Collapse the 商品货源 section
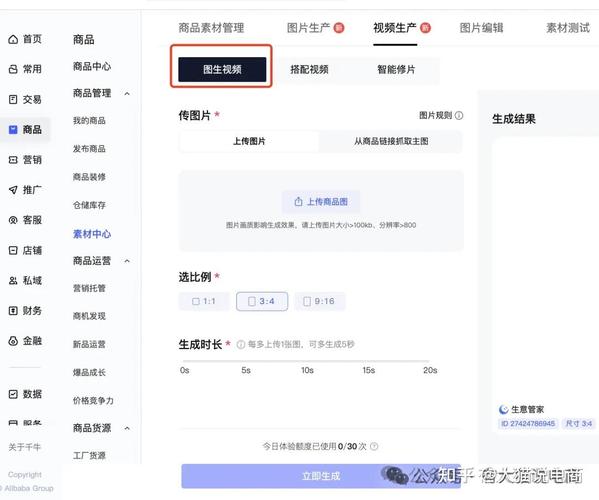The width and height of the screenshot is (599, 500). click(127, 428)
